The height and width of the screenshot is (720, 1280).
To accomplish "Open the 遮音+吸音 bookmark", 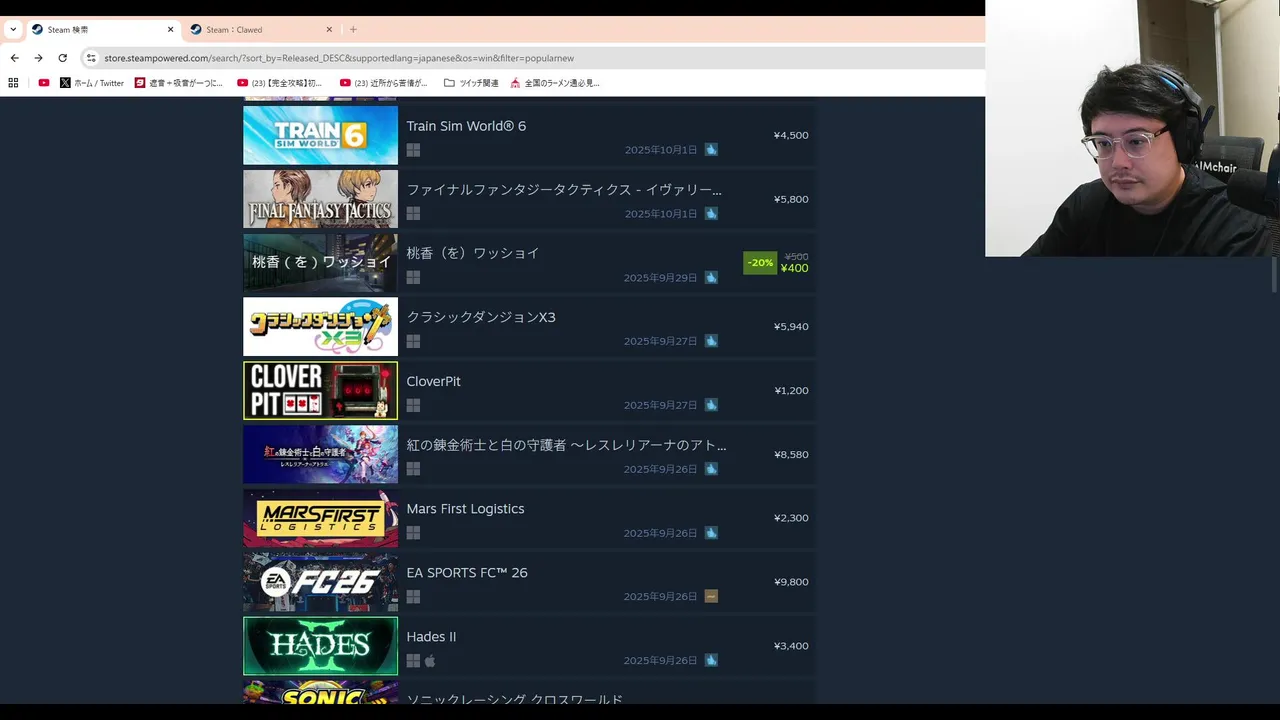I will [179, 83].
